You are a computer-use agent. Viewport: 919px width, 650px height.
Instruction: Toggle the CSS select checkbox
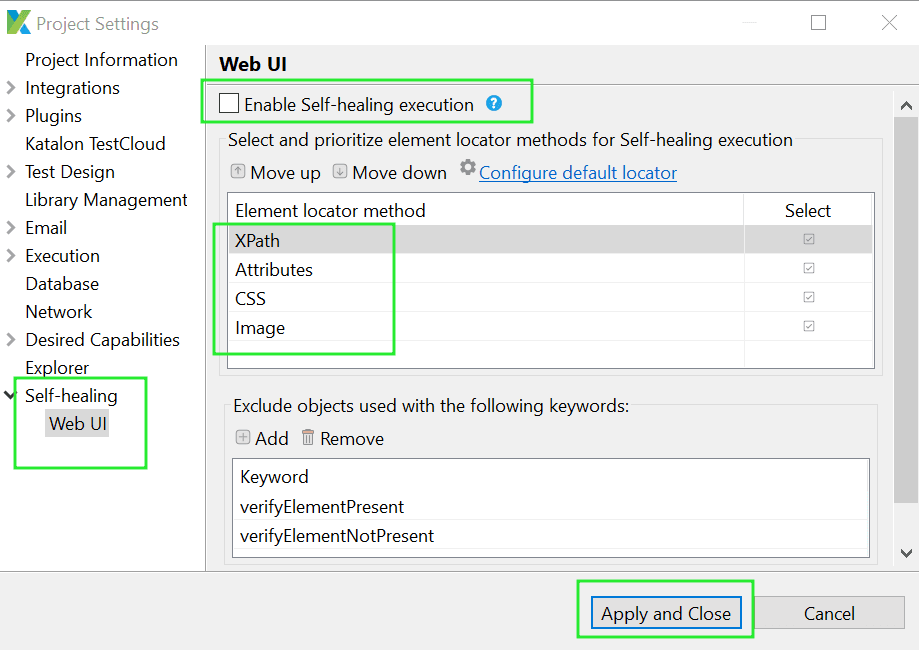pyautogui.click(x=809, y=297)
